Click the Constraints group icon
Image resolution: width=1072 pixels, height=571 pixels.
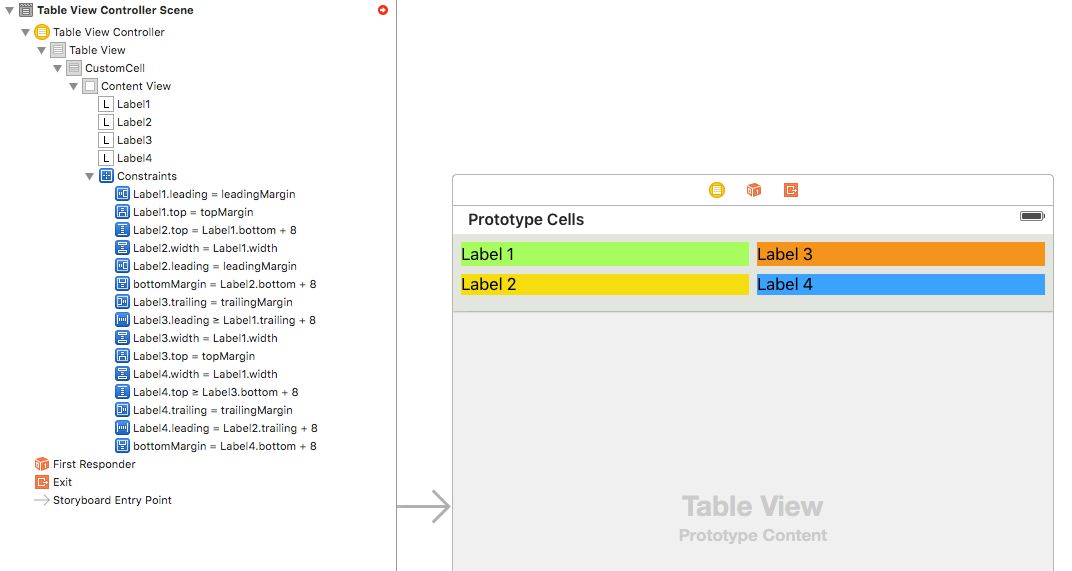pos(106,176)
